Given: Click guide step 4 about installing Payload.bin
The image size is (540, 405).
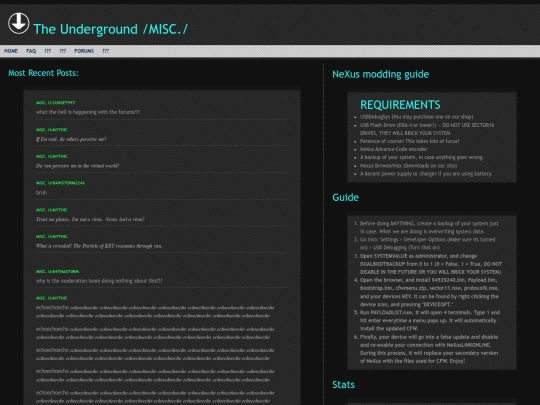Looking at the screenshot, I should [429, 292].
